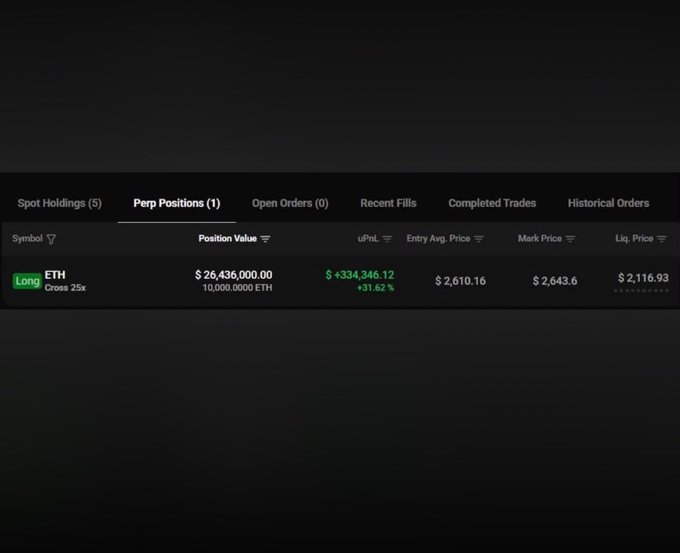Click the $ 2,610.16 entry price

pyautogui.click(x=461, y=281)
